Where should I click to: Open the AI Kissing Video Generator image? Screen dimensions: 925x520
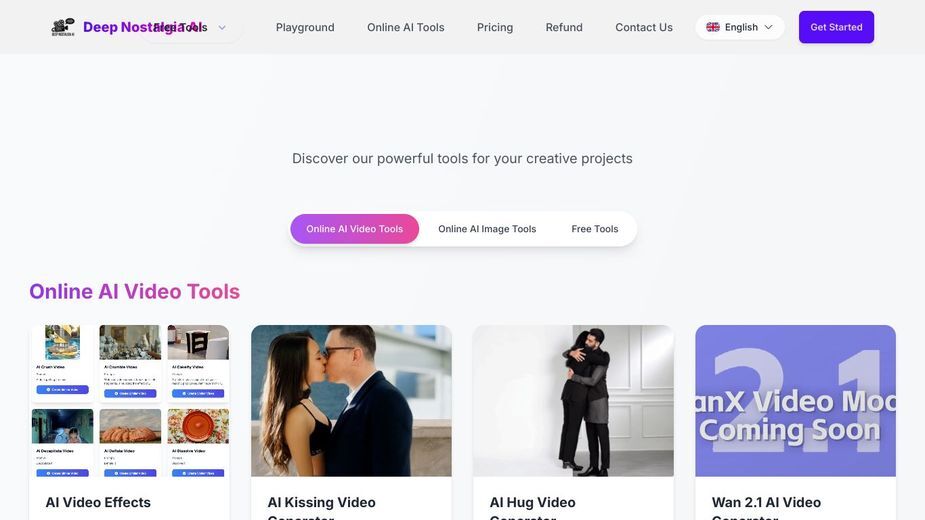[x=352, y=401]
